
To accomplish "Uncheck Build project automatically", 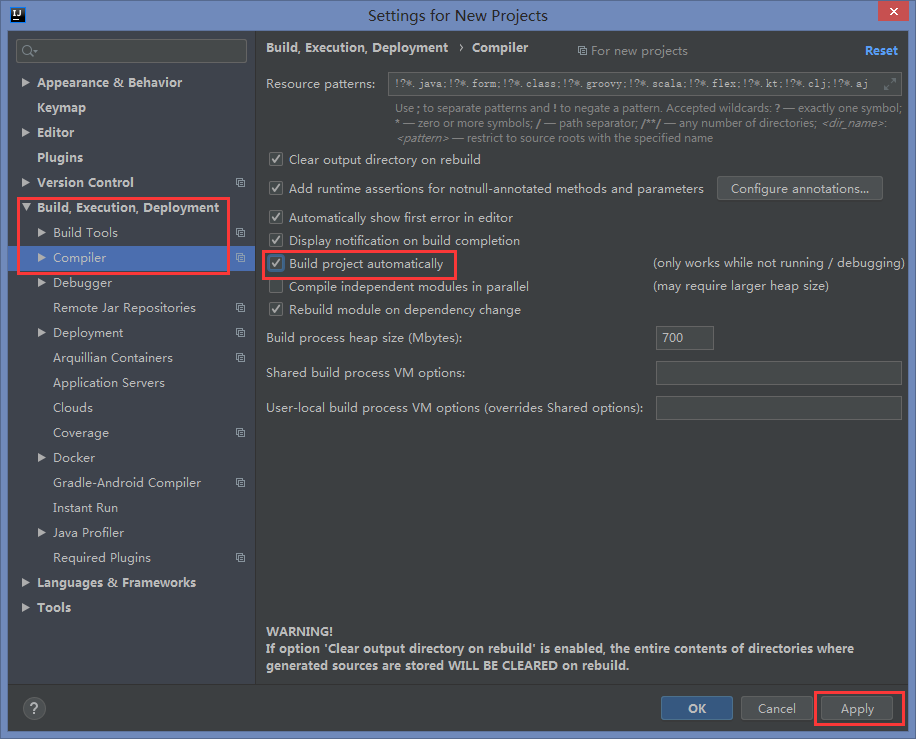I will point(274,263).
